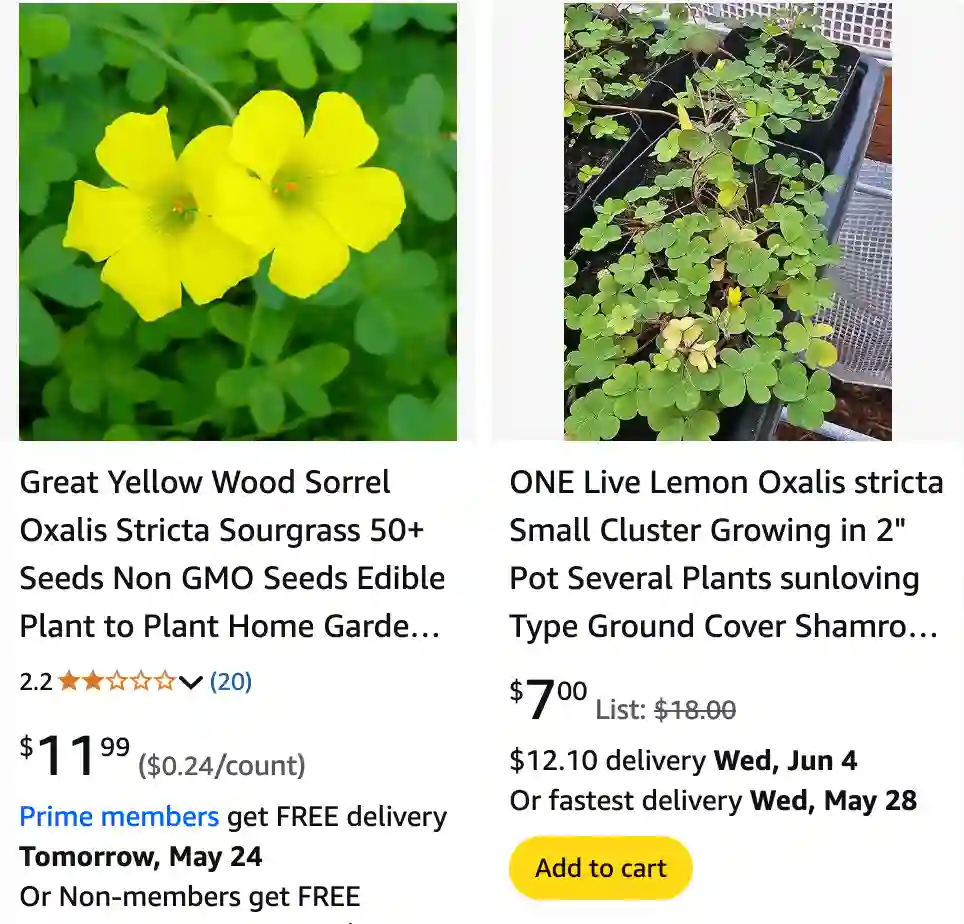
Task: Click the $0.24/count unit price
Action: pos(221,766)
